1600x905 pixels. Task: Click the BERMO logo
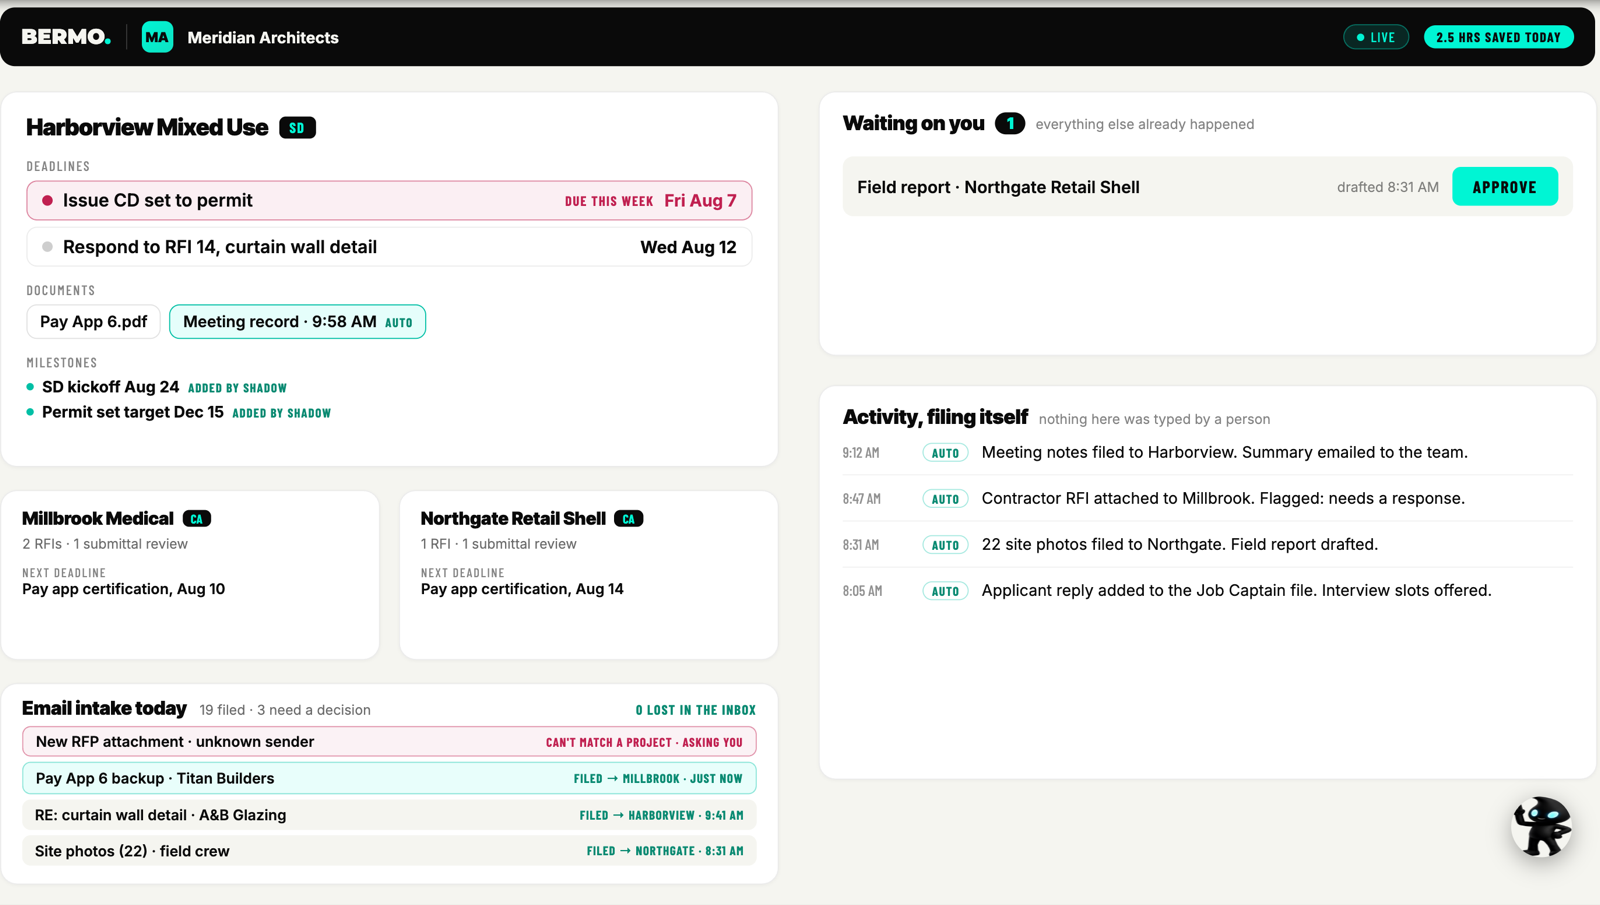tap(66, 37)
